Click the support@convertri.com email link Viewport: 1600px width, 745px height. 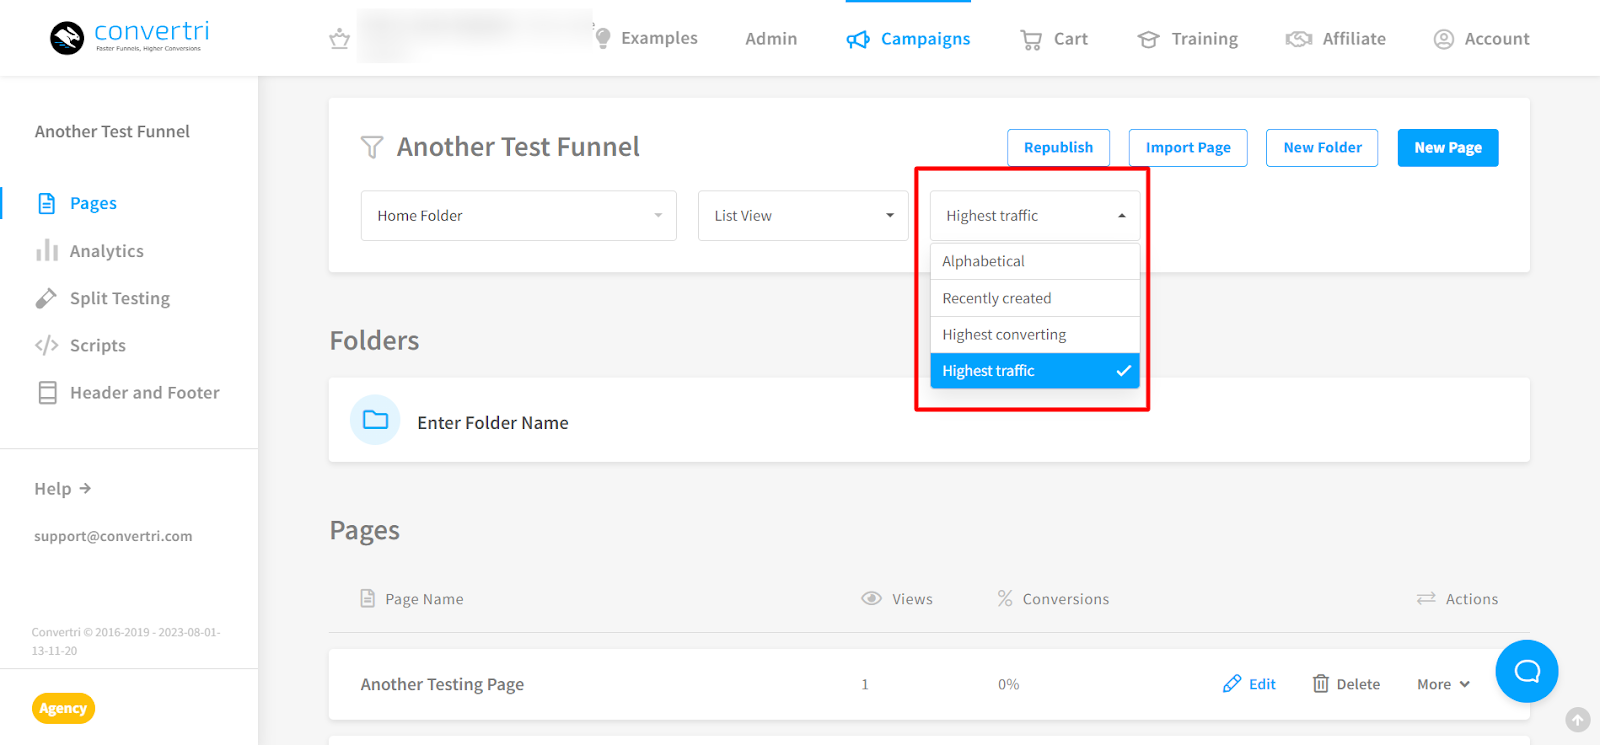click(x=113, y=536)
